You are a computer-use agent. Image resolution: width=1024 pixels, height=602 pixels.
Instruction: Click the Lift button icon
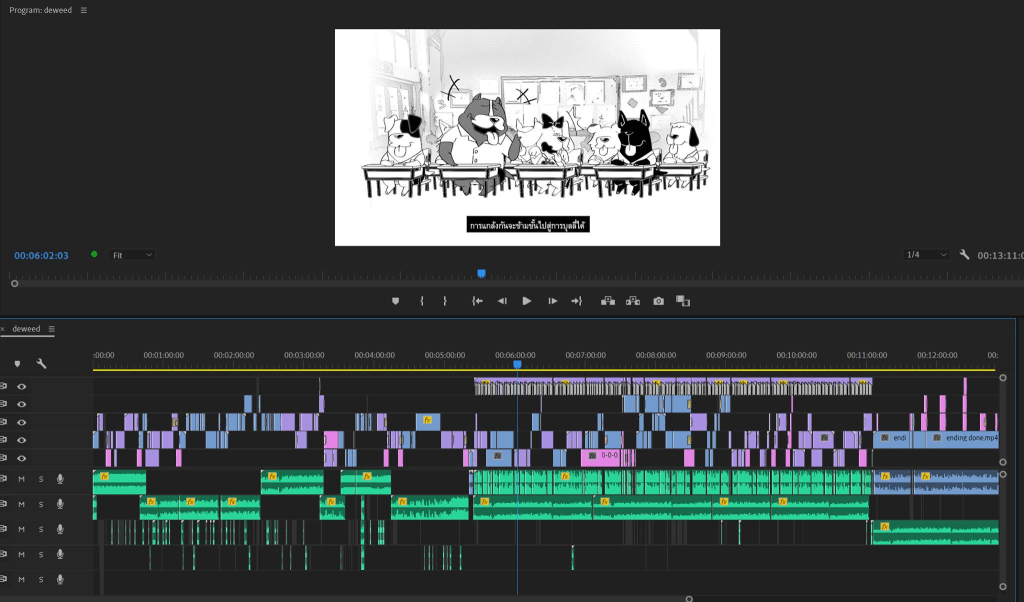tap(607, 301)
